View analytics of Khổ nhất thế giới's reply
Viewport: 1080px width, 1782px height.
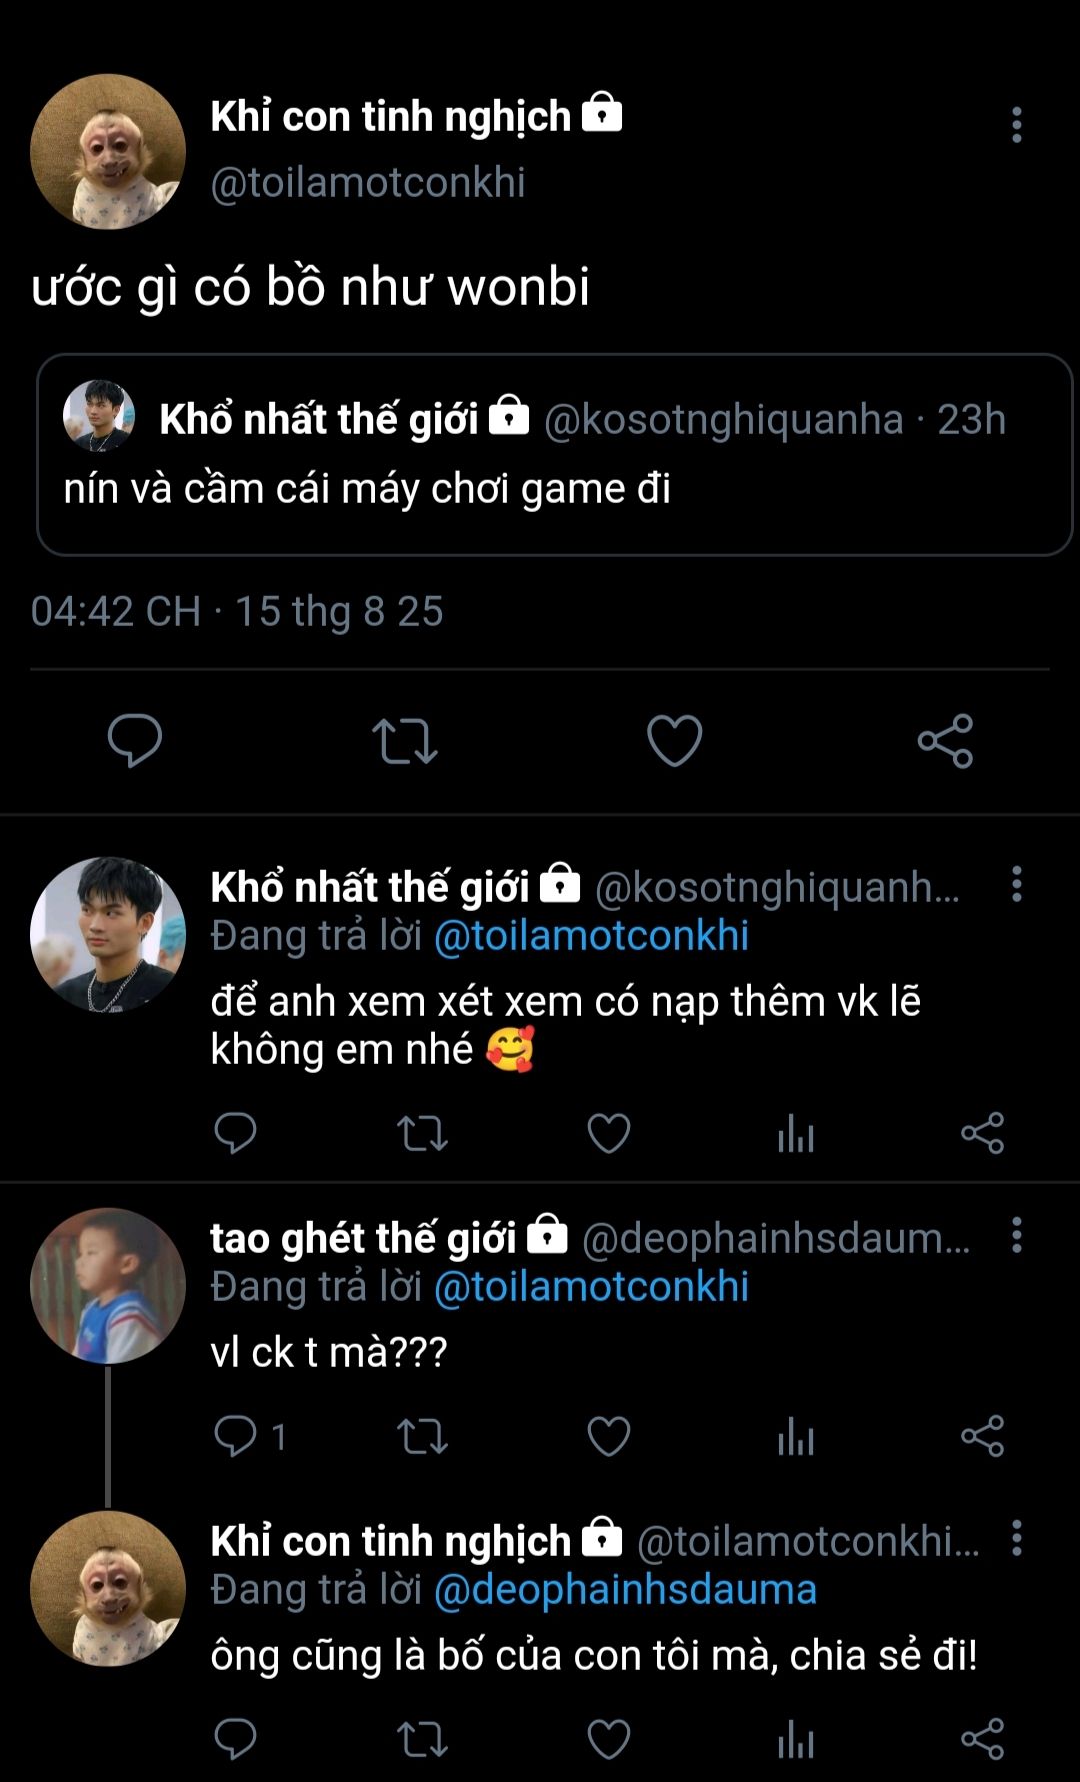[796, 1134]
